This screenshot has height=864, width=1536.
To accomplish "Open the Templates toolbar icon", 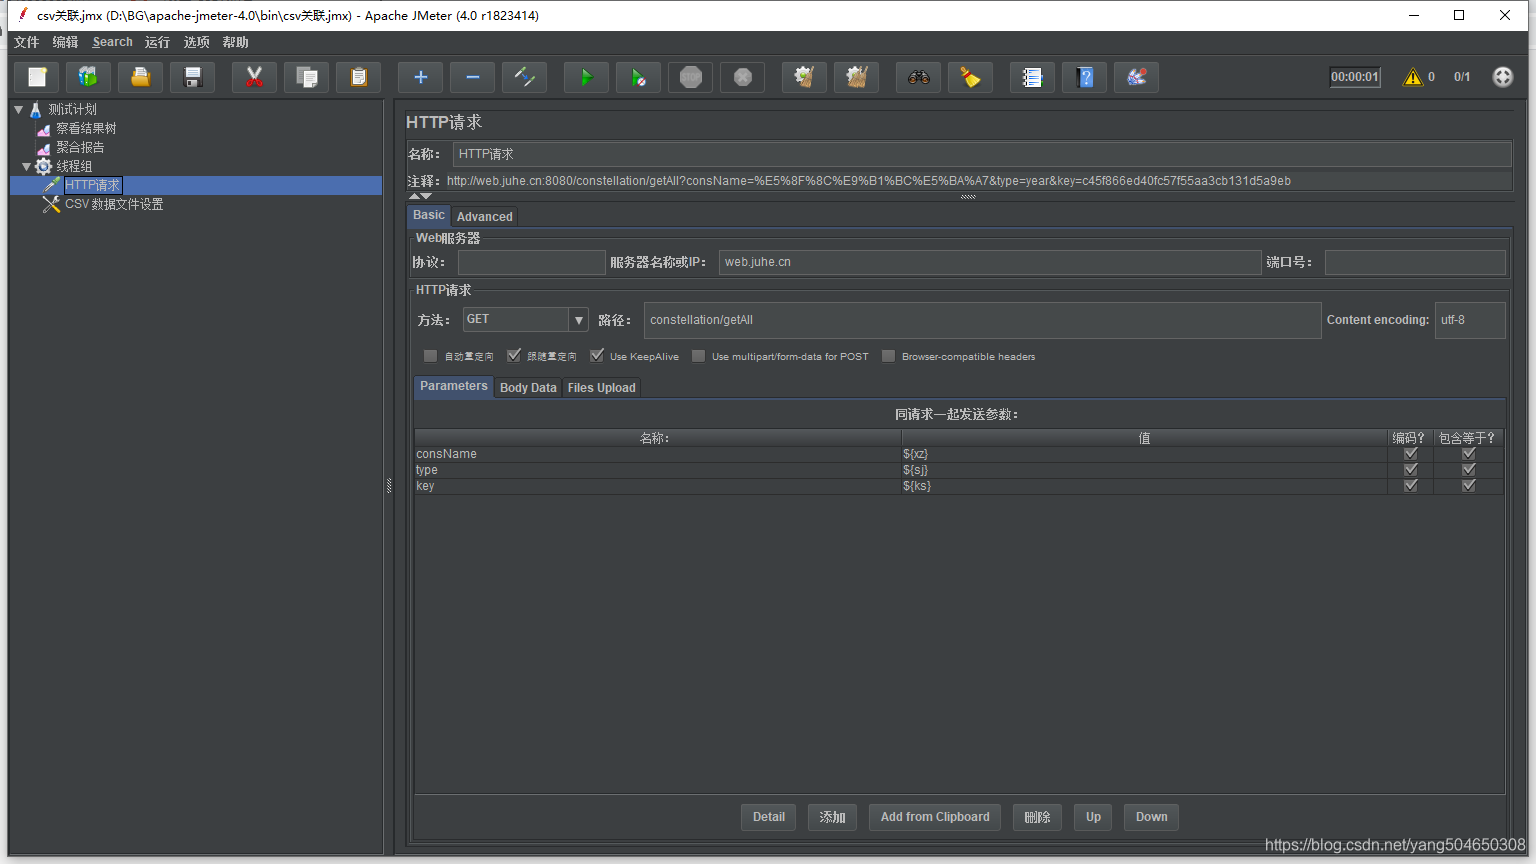I will 89,77.
